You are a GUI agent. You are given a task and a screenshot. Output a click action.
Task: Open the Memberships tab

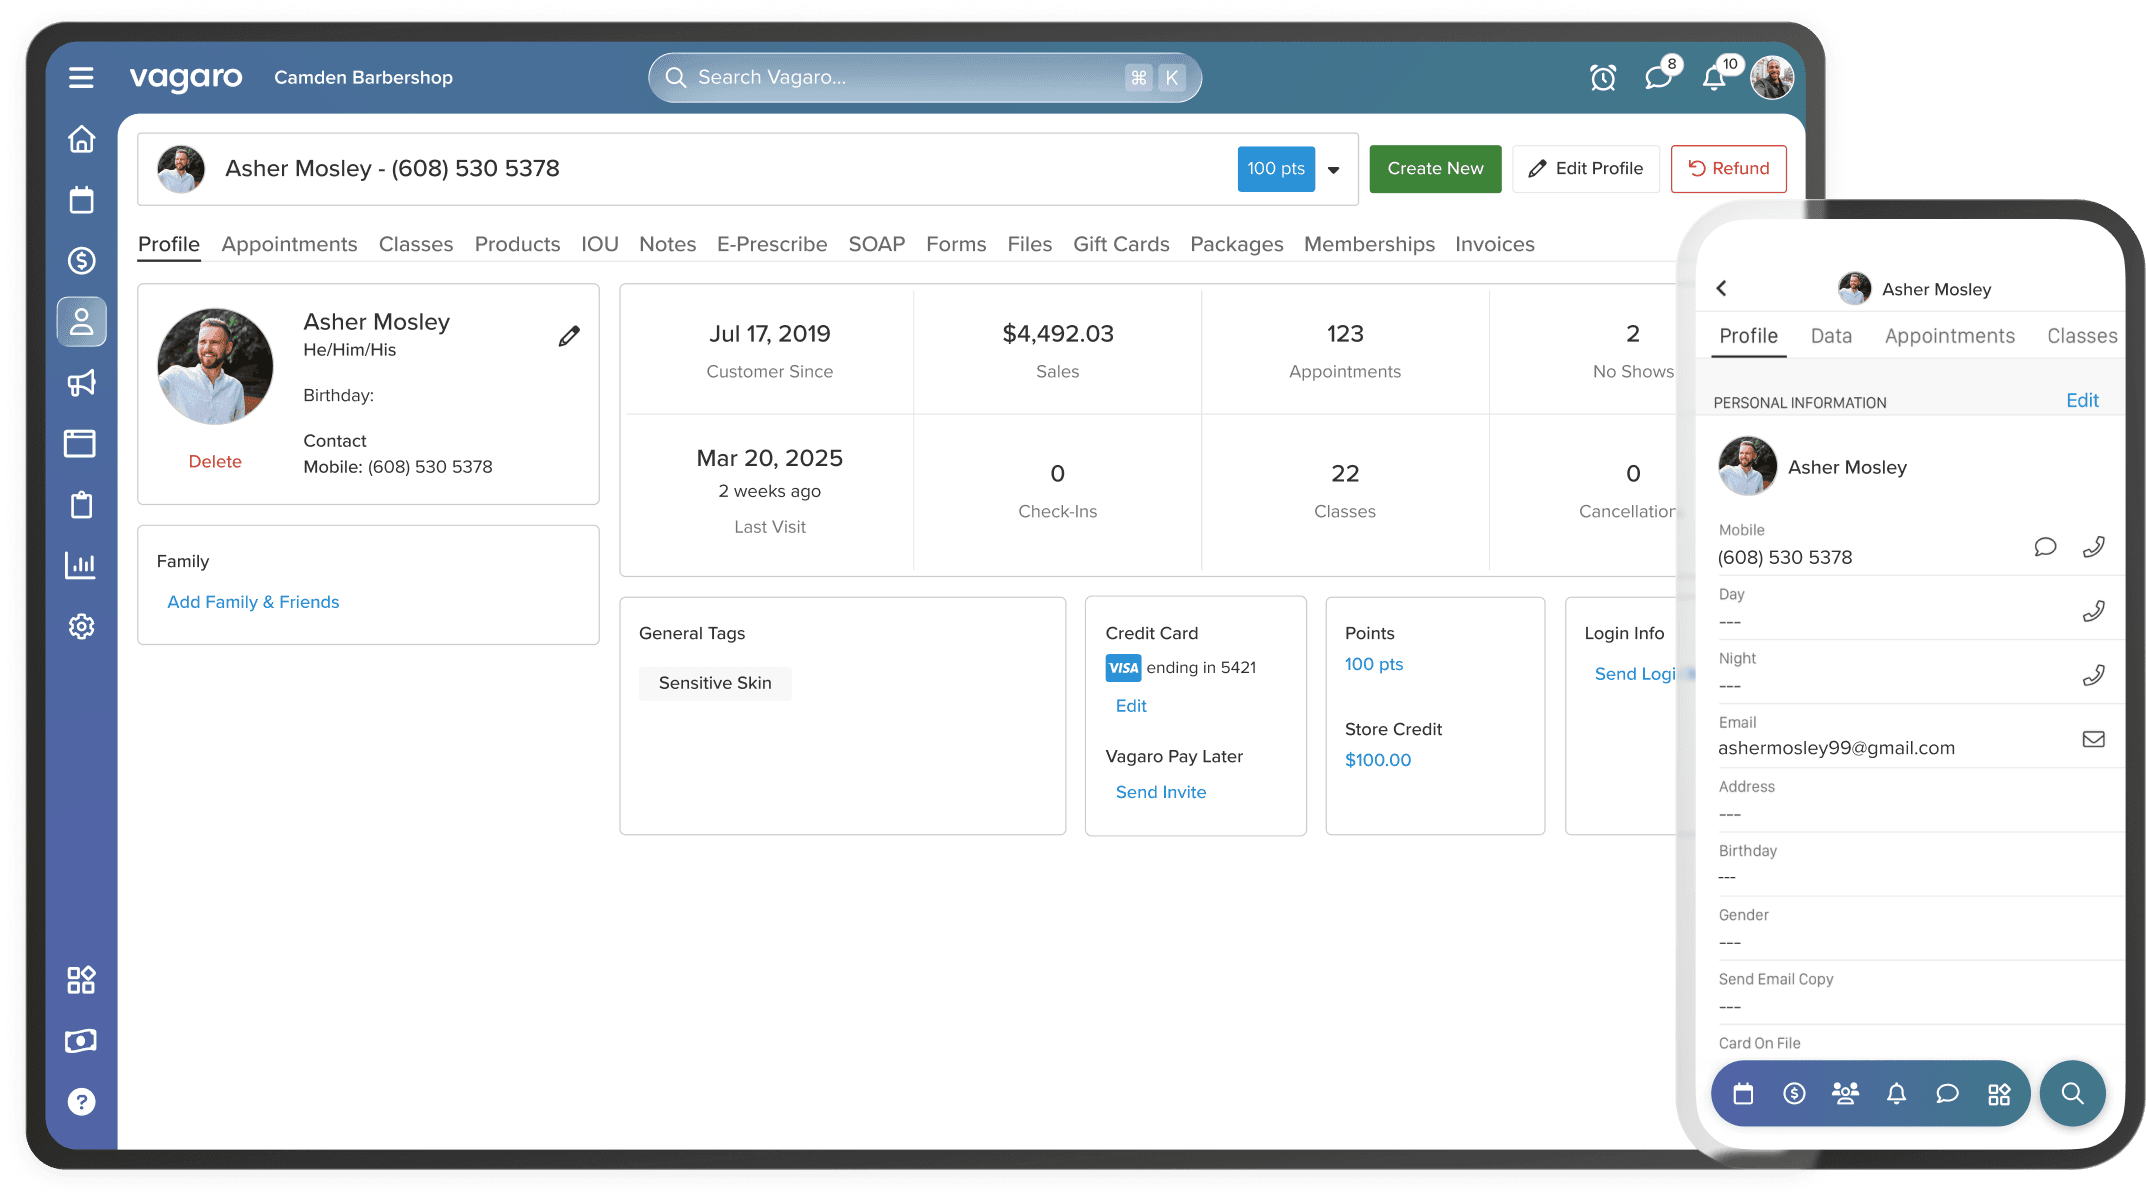click(1368, 245)
